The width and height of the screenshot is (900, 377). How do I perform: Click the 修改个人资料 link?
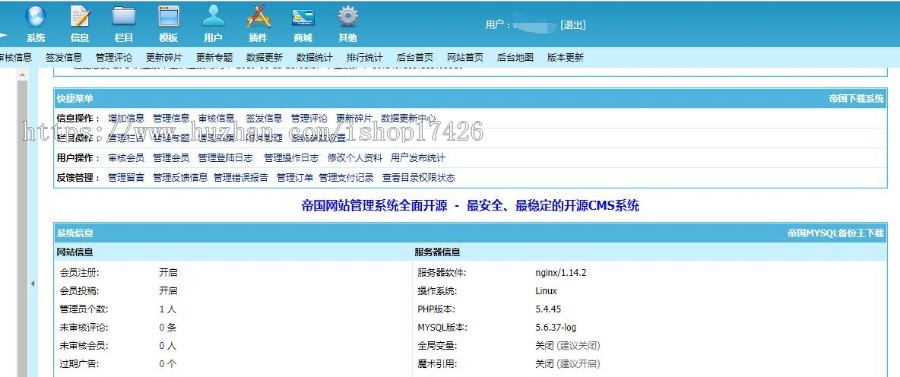pyautogui.click(x=355, y=158)
